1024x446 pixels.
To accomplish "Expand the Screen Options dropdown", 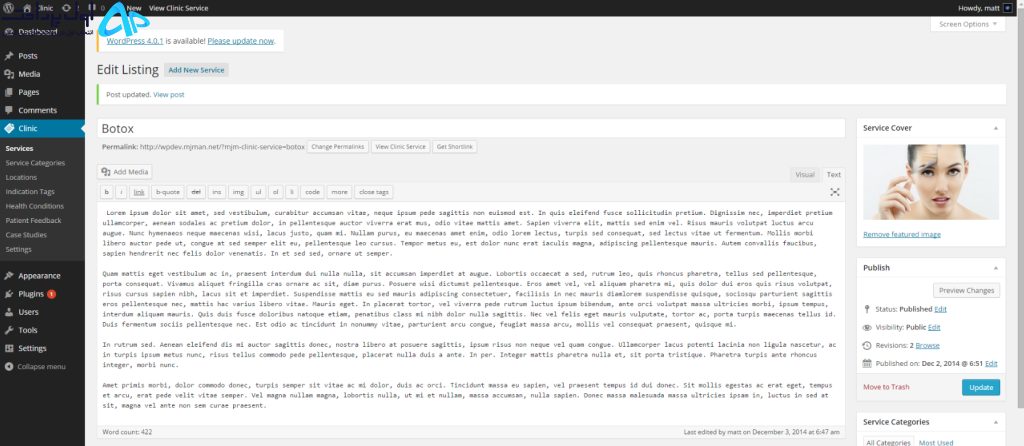I will [968, 24].
